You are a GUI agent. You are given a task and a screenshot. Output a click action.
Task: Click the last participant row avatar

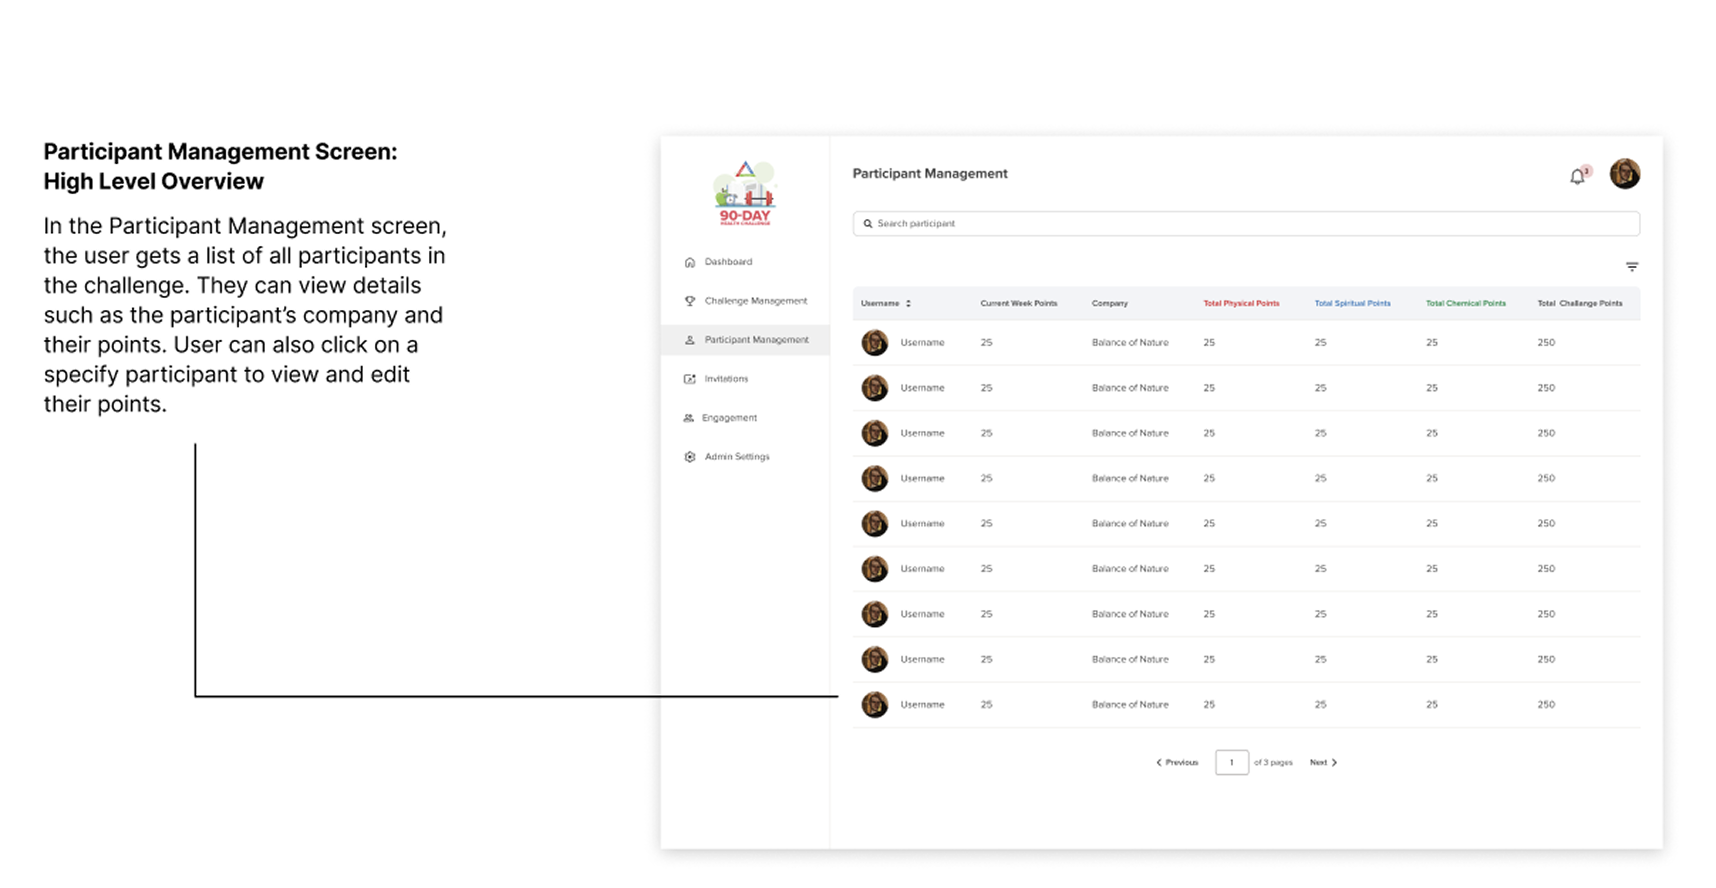[875, 705]
